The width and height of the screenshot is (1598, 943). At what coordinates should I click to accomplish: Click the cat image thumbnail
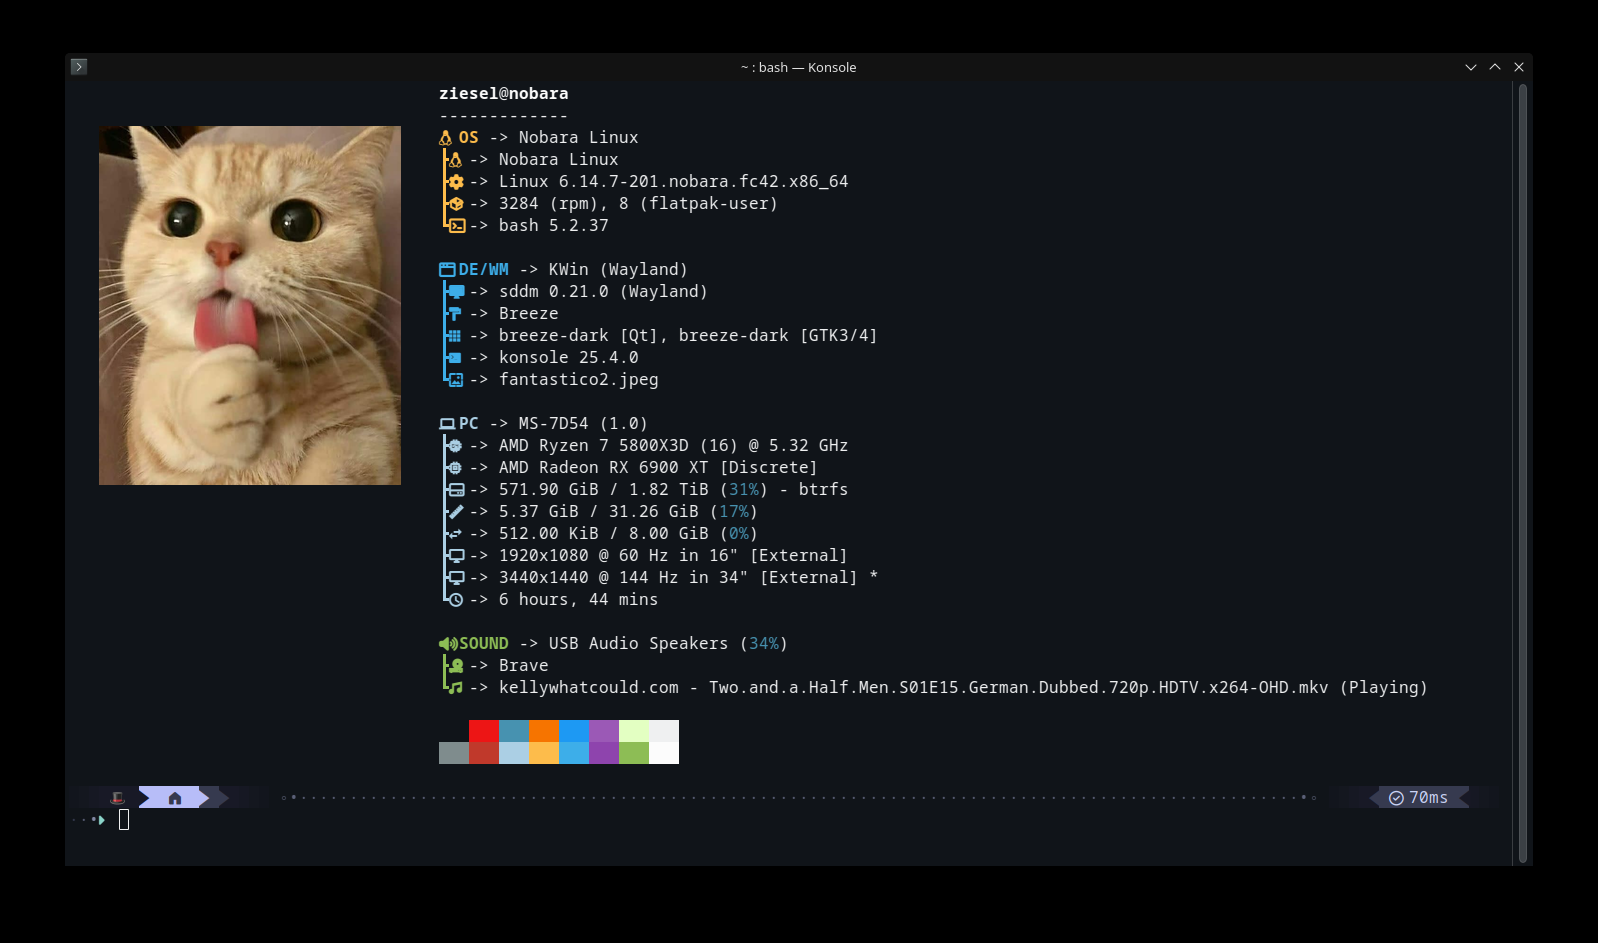click(250, 305)
